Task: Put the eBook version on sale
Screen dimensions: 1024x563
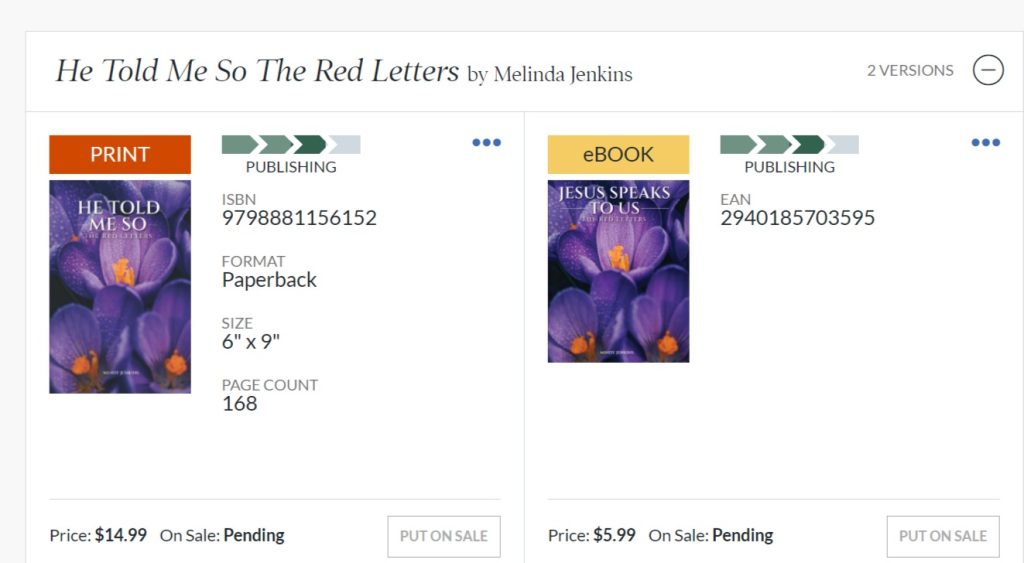Action: click(x=942, y=536)
